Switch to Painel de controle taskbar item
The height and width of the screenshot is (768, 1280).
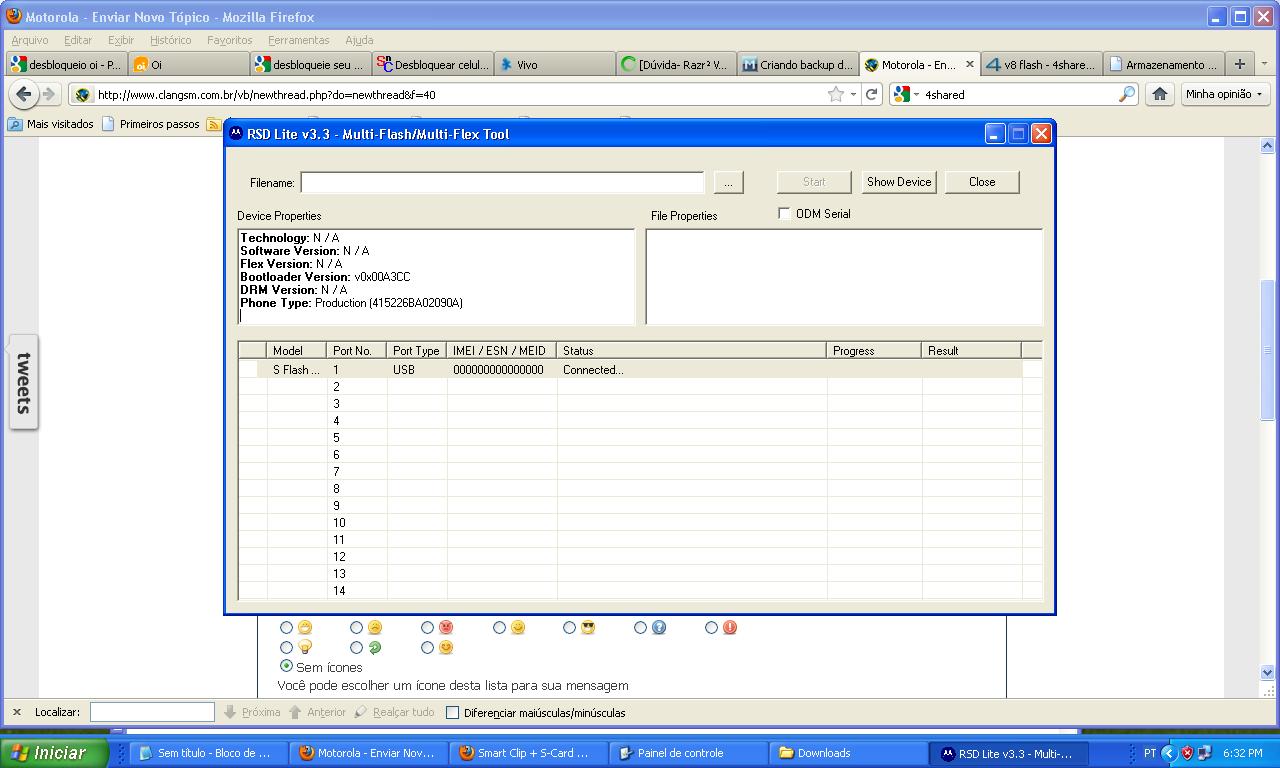688,753
